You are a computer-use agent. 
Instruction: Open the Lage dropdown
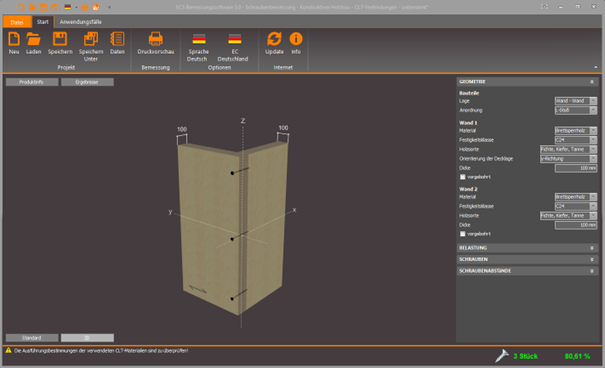pos(576,101)
